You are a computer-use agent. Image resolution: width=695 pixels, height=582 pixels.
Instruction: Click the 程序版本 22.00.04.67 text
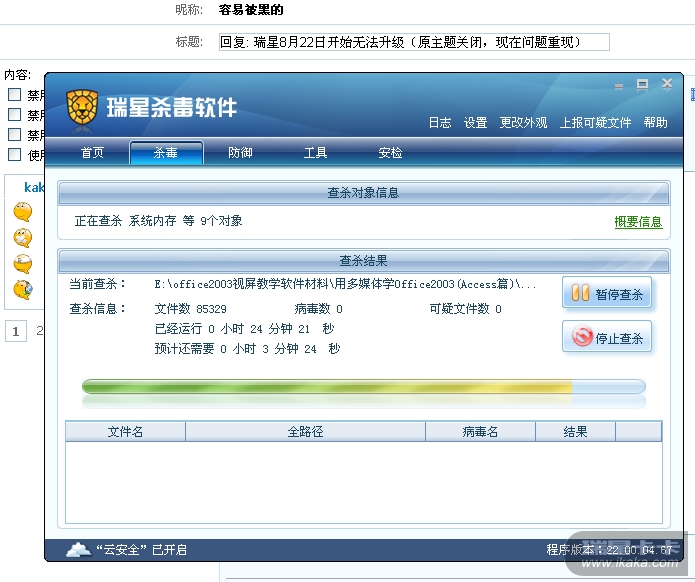coord(609,550)
